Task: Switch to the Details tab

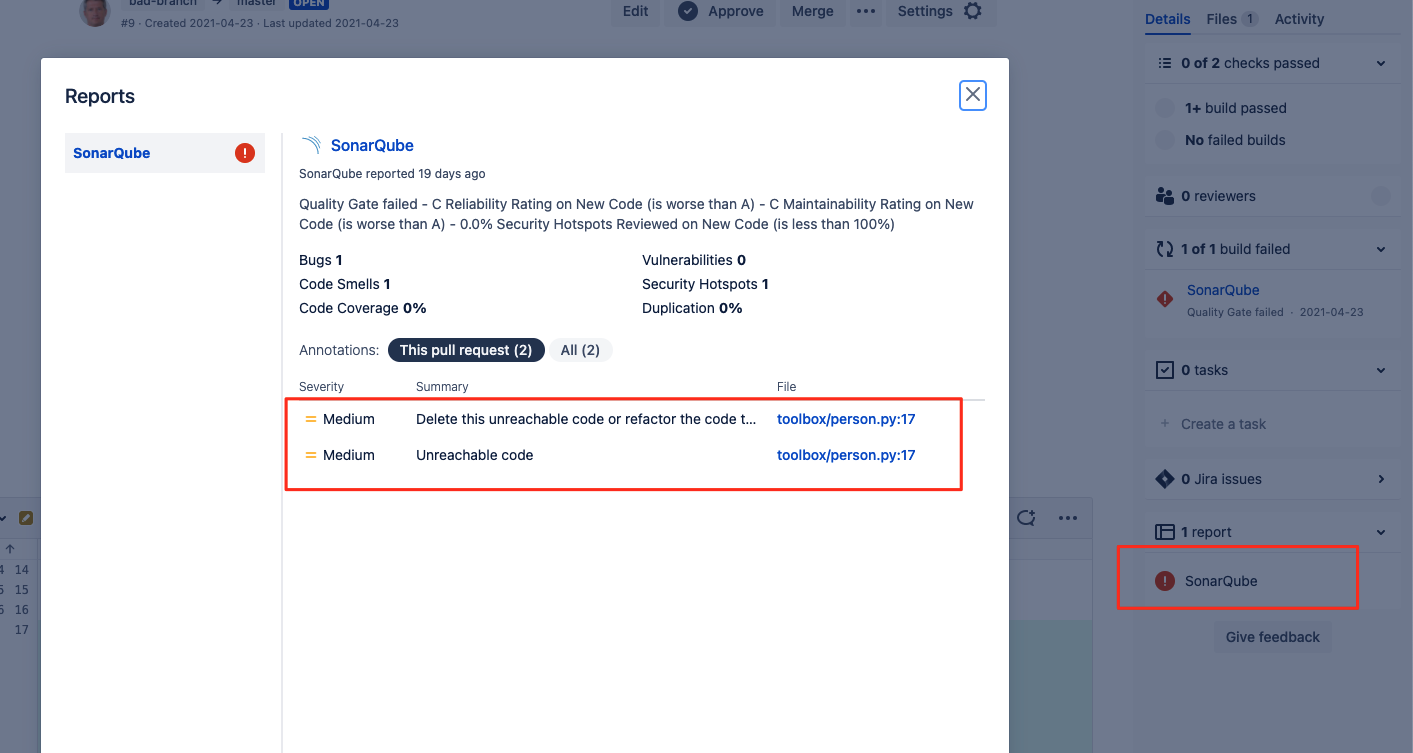Action: coord(1168,19)
